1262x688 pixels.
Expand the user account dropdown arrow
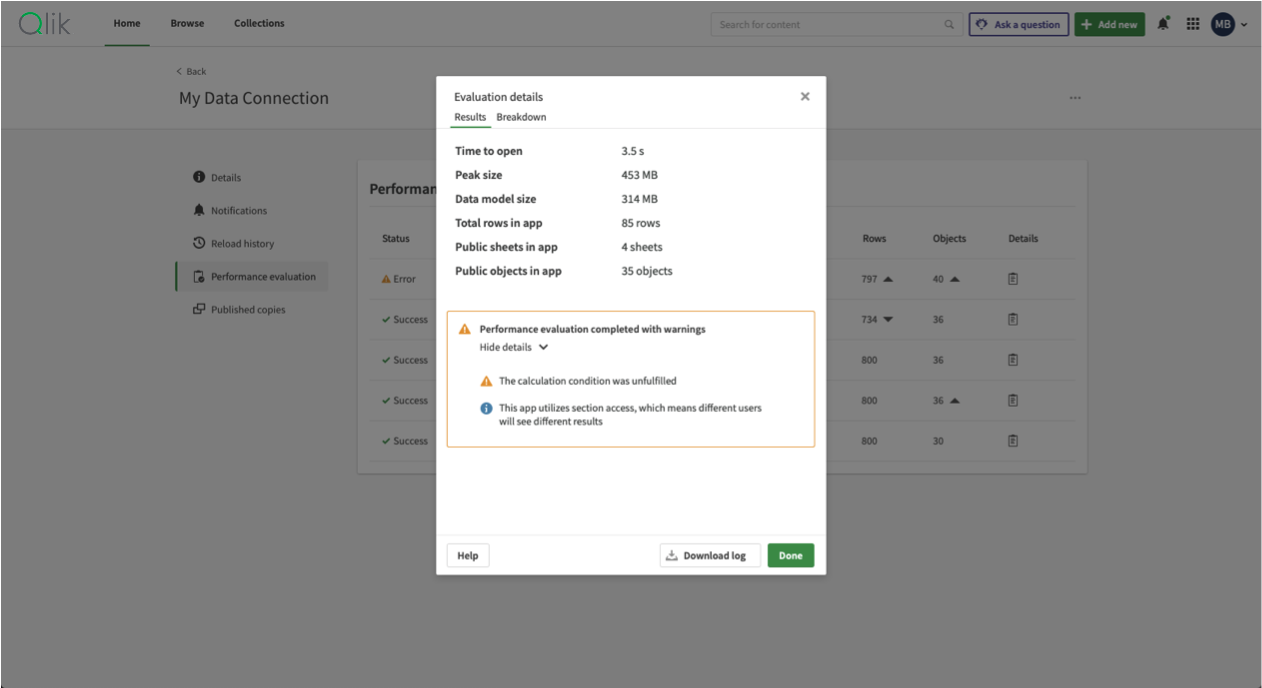(x=1245, y=25)
